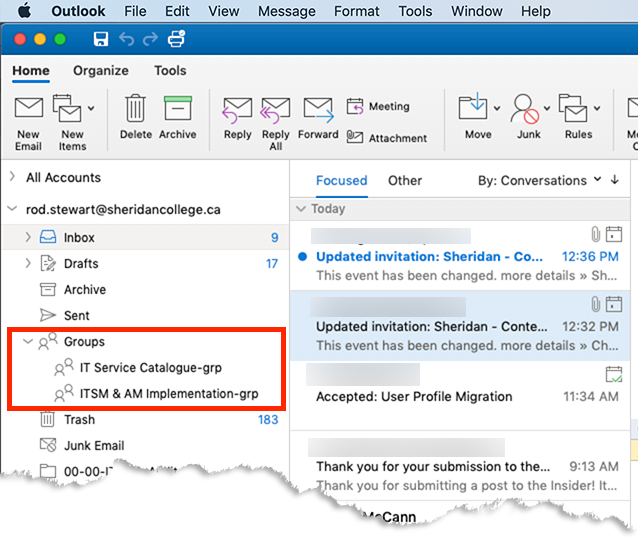The width and height of the screenshot is (638, 554).
Task: Open the Sent folder
Action: click(145, 316)
